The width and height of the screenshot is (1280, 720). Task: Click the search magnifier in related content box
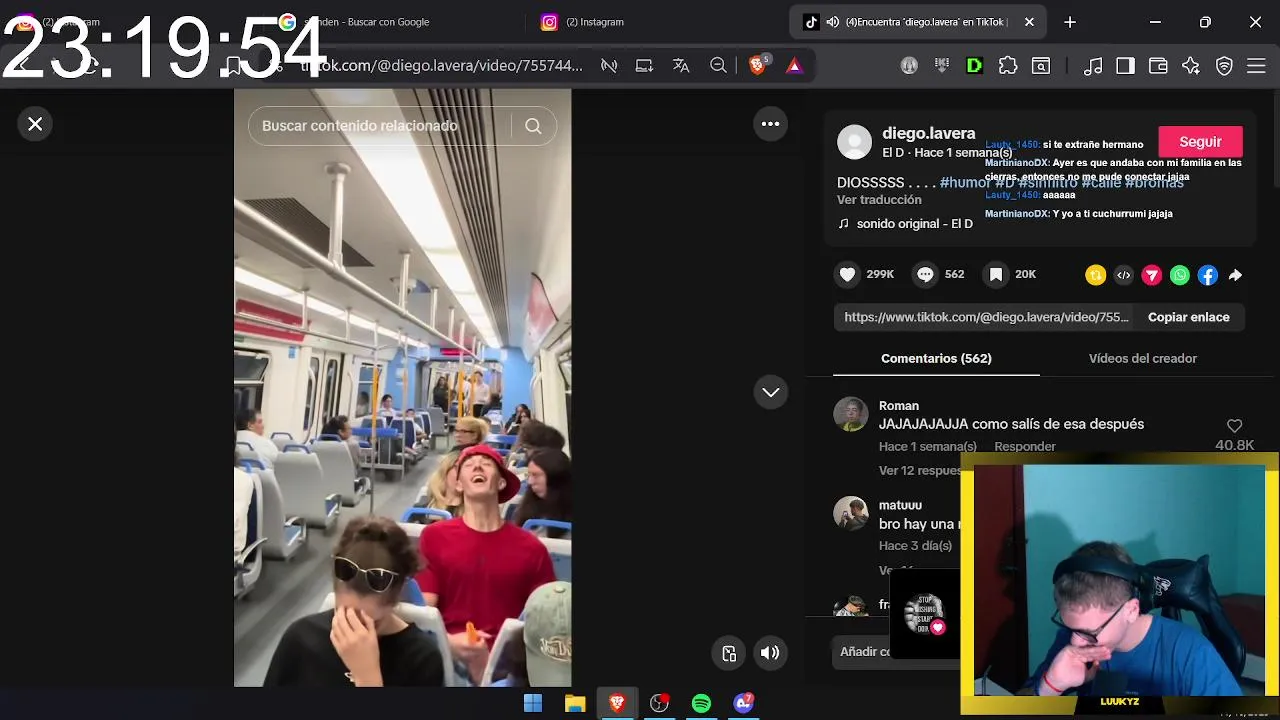point(533,126)
